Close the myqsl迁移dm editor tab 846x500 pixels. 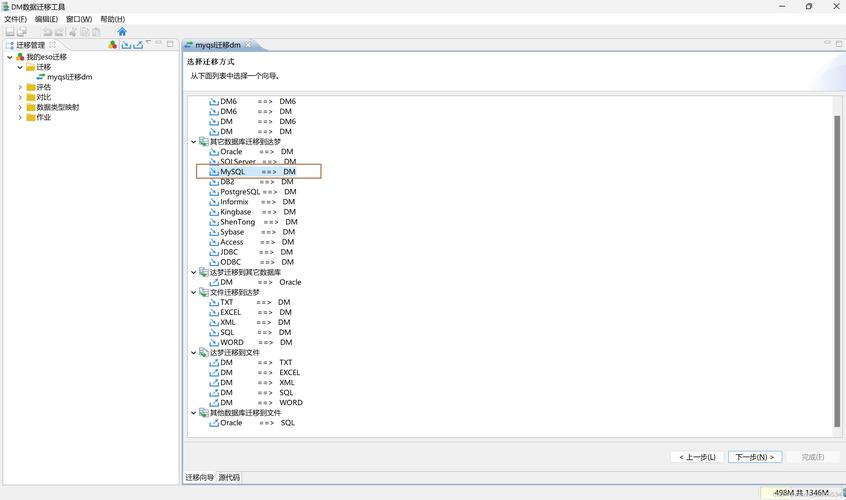click(249, 45)
